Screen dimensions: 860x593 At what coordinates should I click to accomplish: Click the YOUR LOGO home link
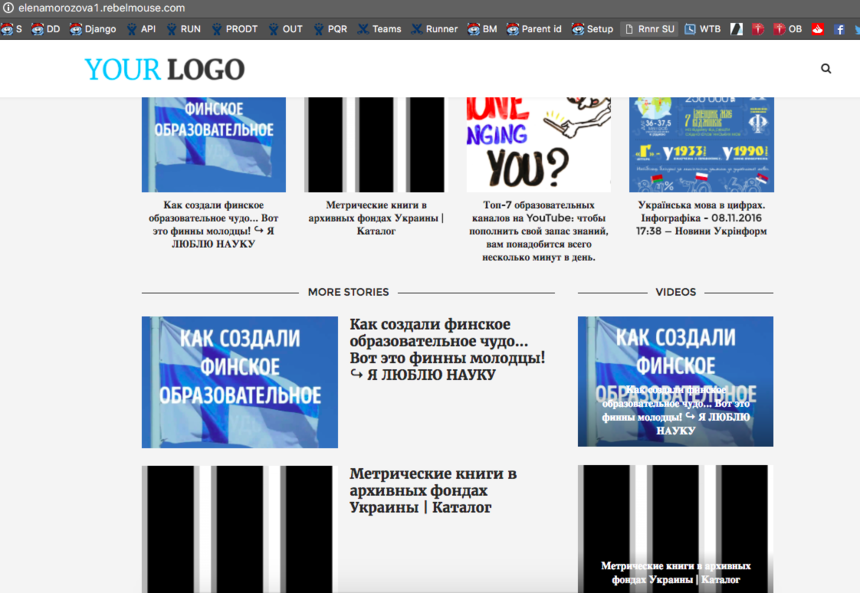[164, 69]
